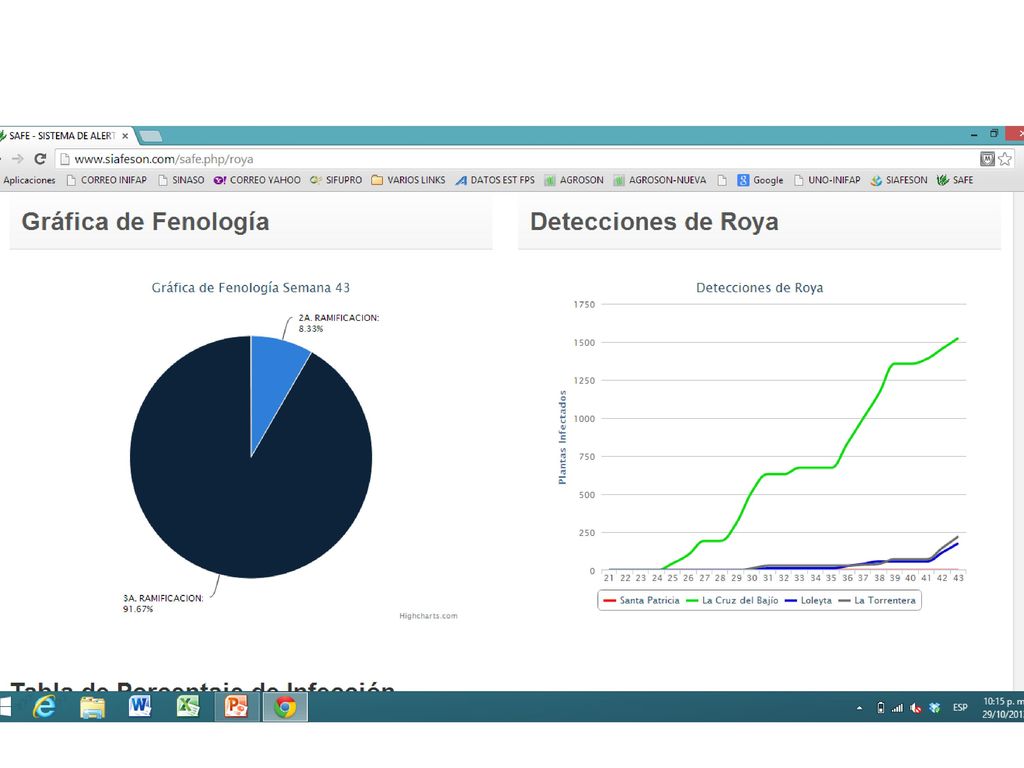Toggle Santa Patricia series in legend
The height and width of the screenshot is (768, 1024).
tap(642, 600)
